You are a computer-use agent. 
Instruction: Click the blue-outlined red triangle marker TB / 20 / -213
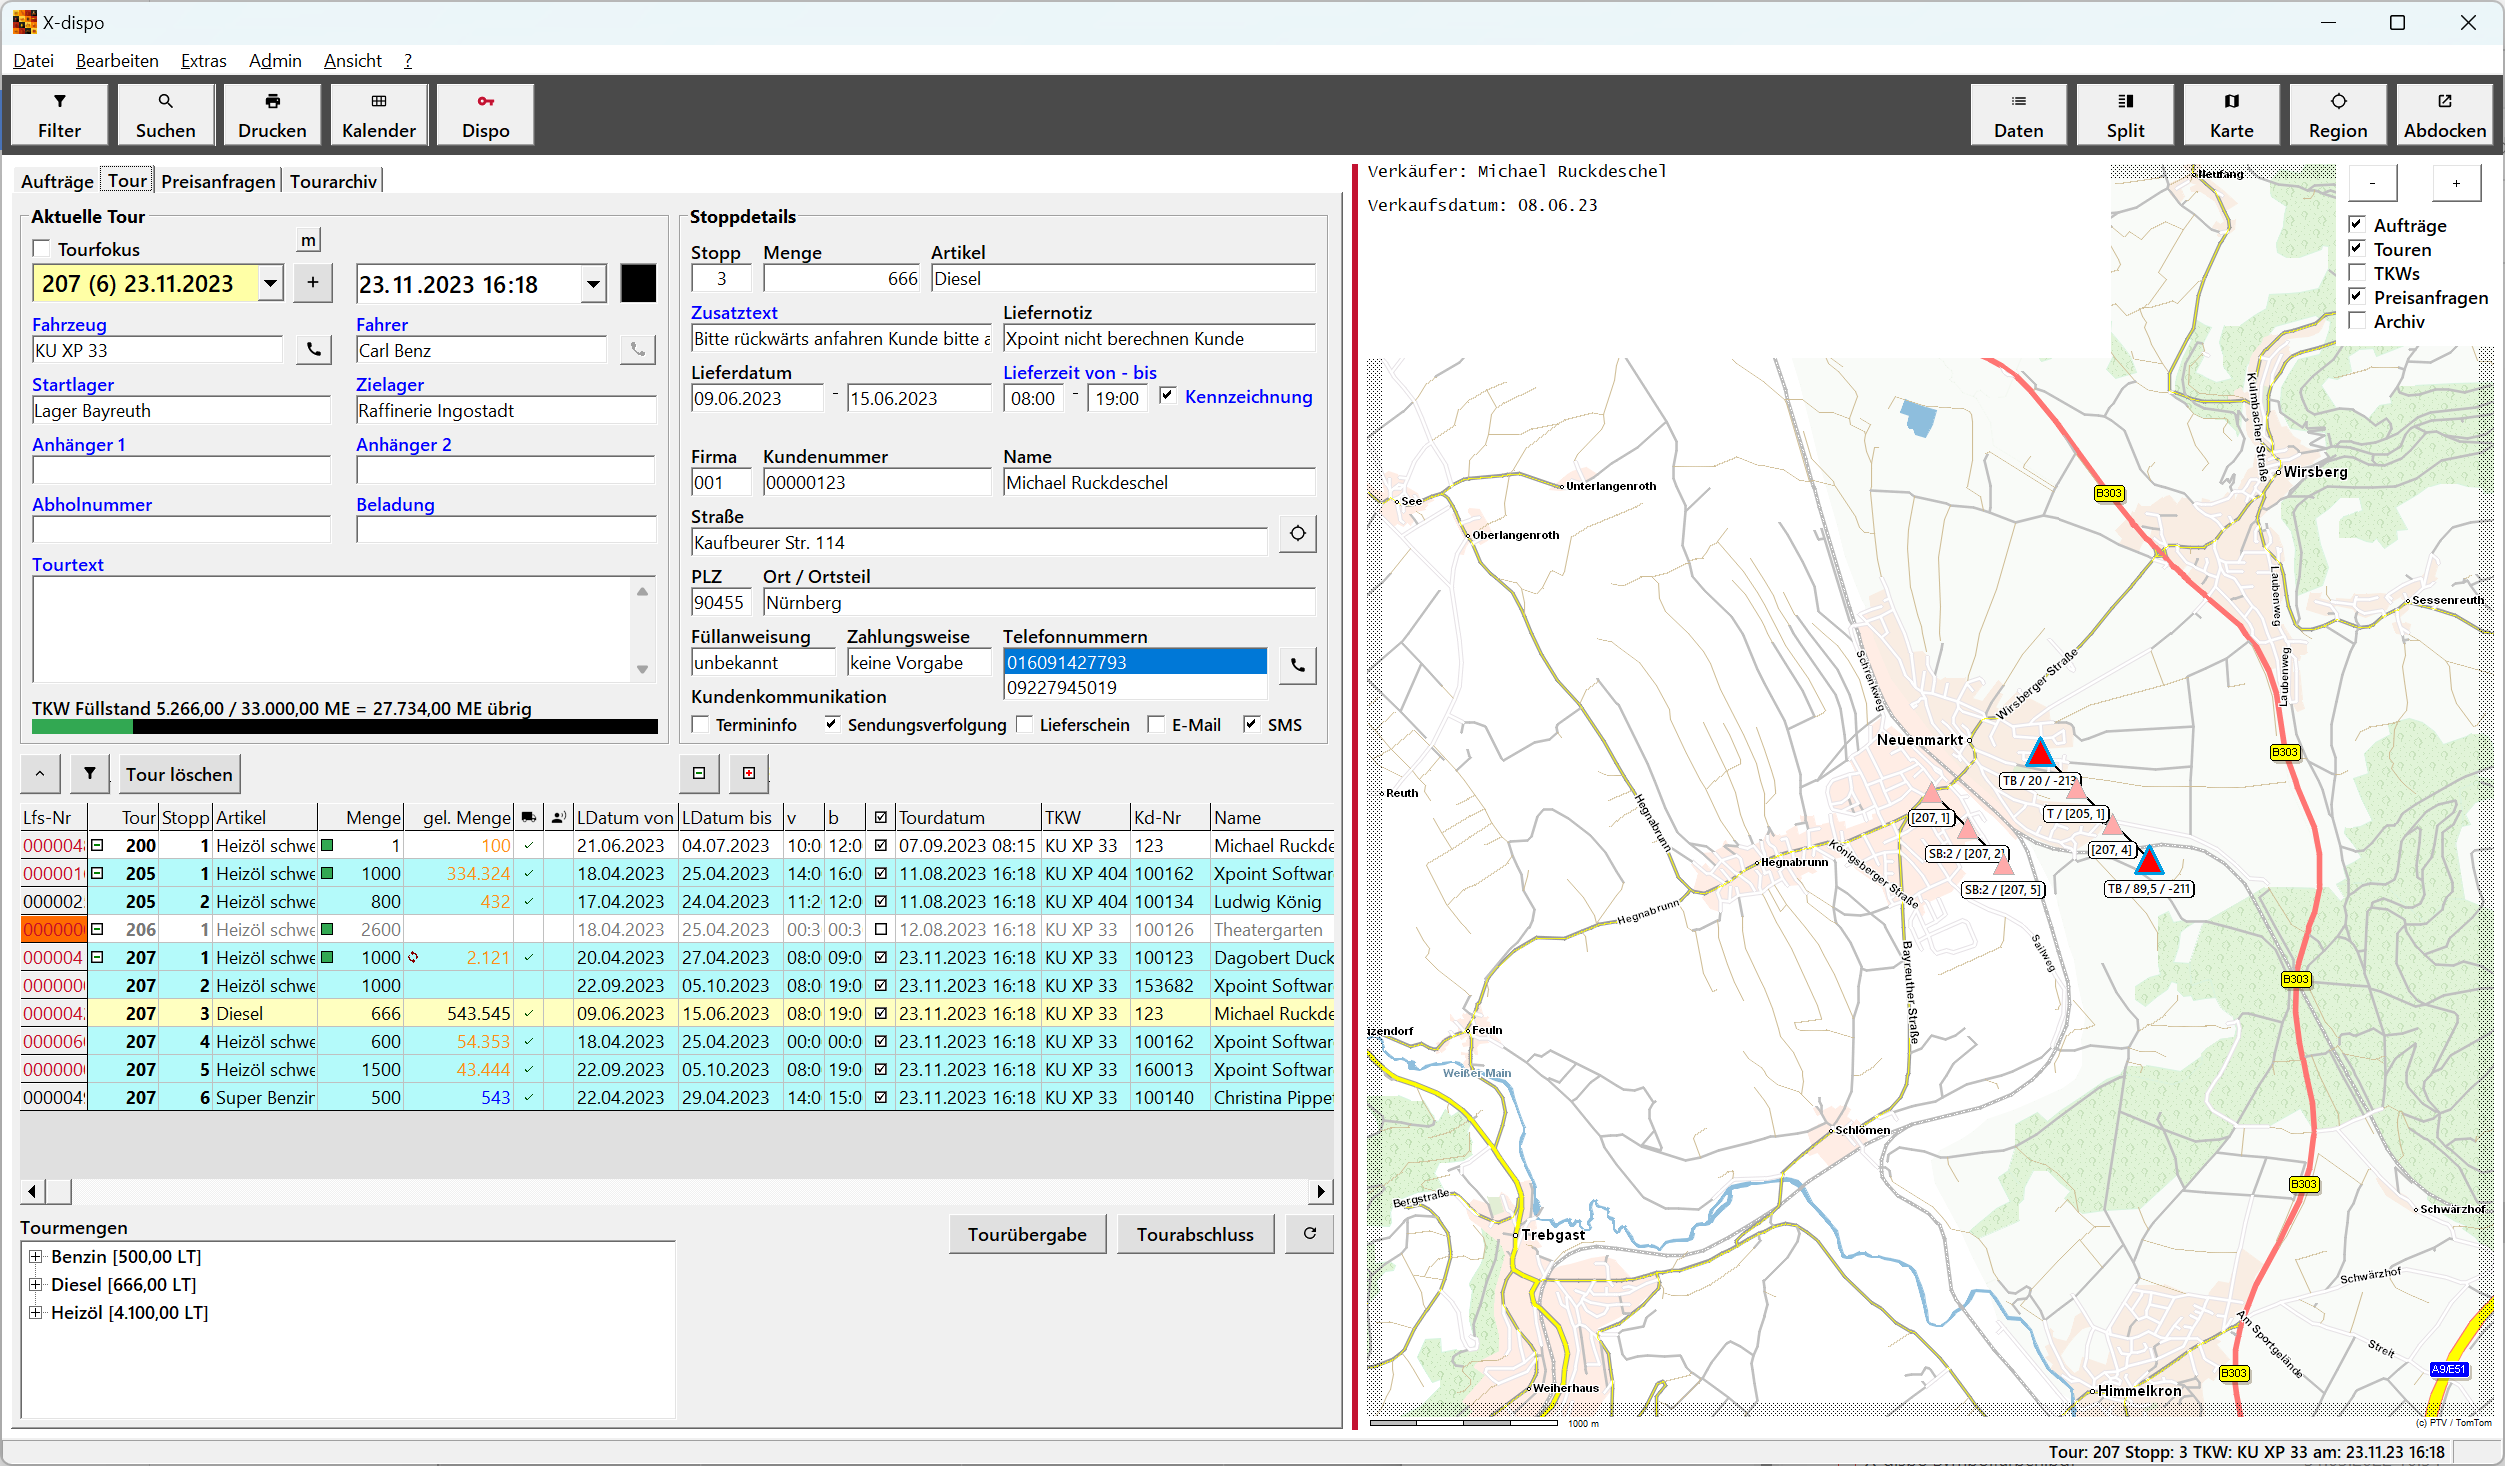2040,752
